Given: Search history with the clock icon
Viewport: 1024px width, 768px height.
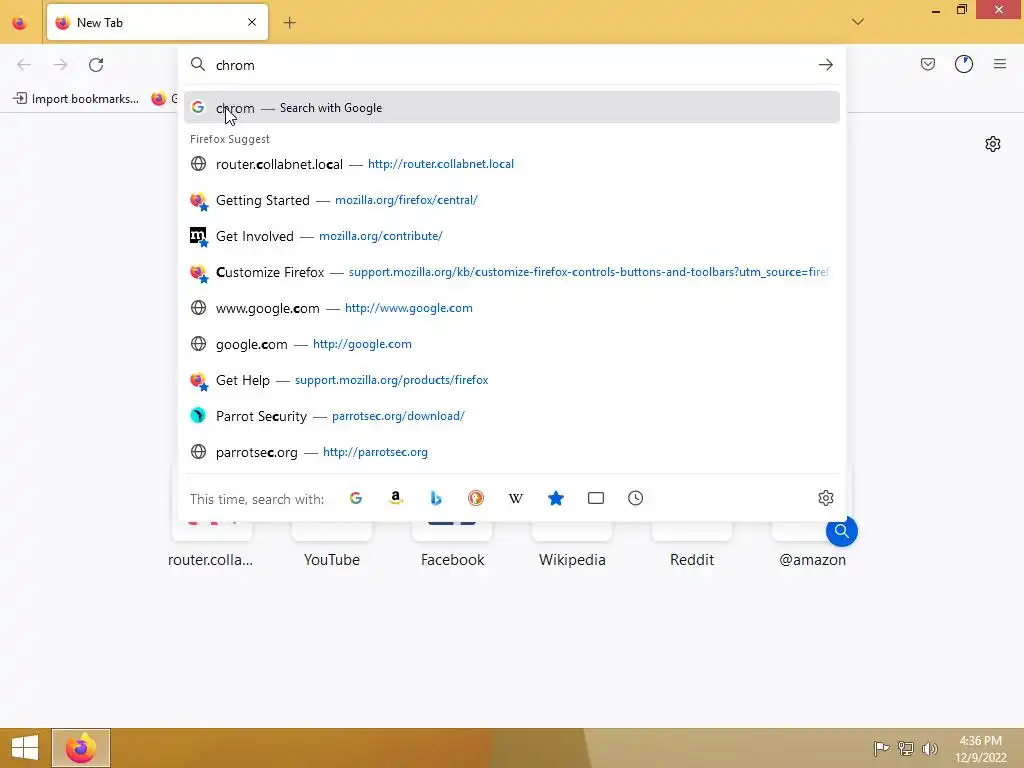Looking at the screenshot, I should tap(635, 498).
